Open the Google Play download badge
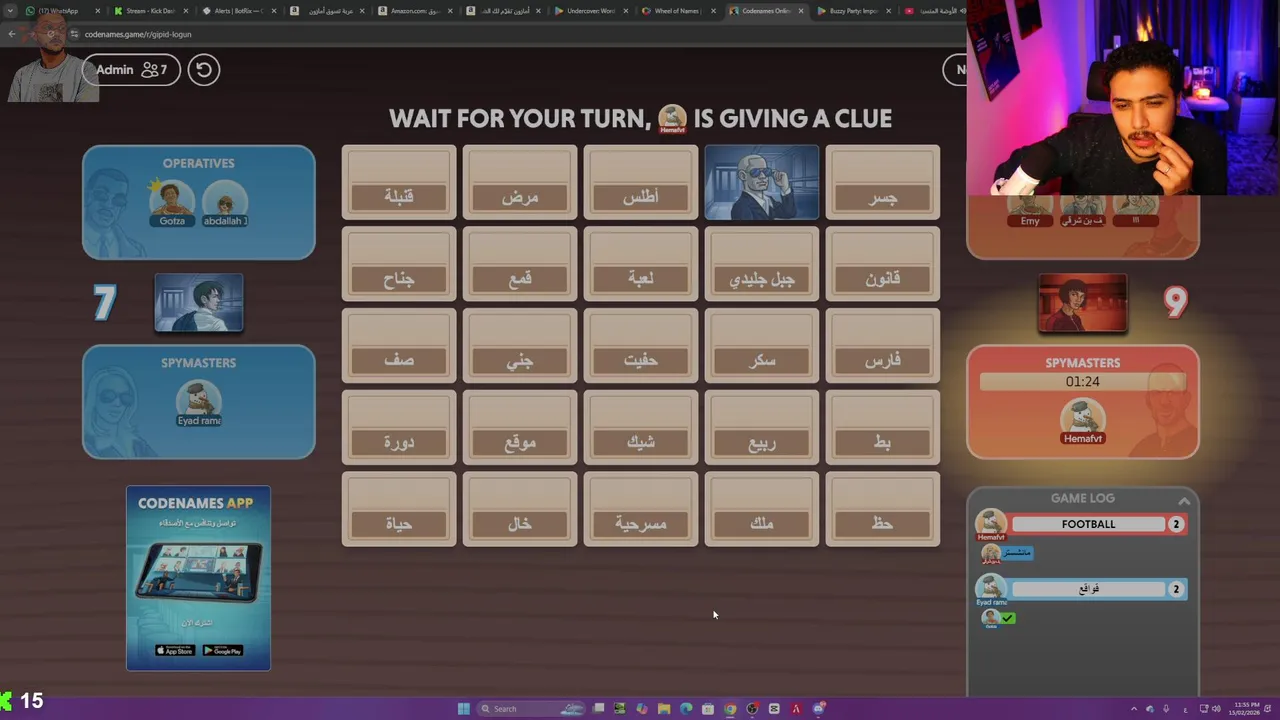This screenshot has height=720, width=1280. [222, 651]
